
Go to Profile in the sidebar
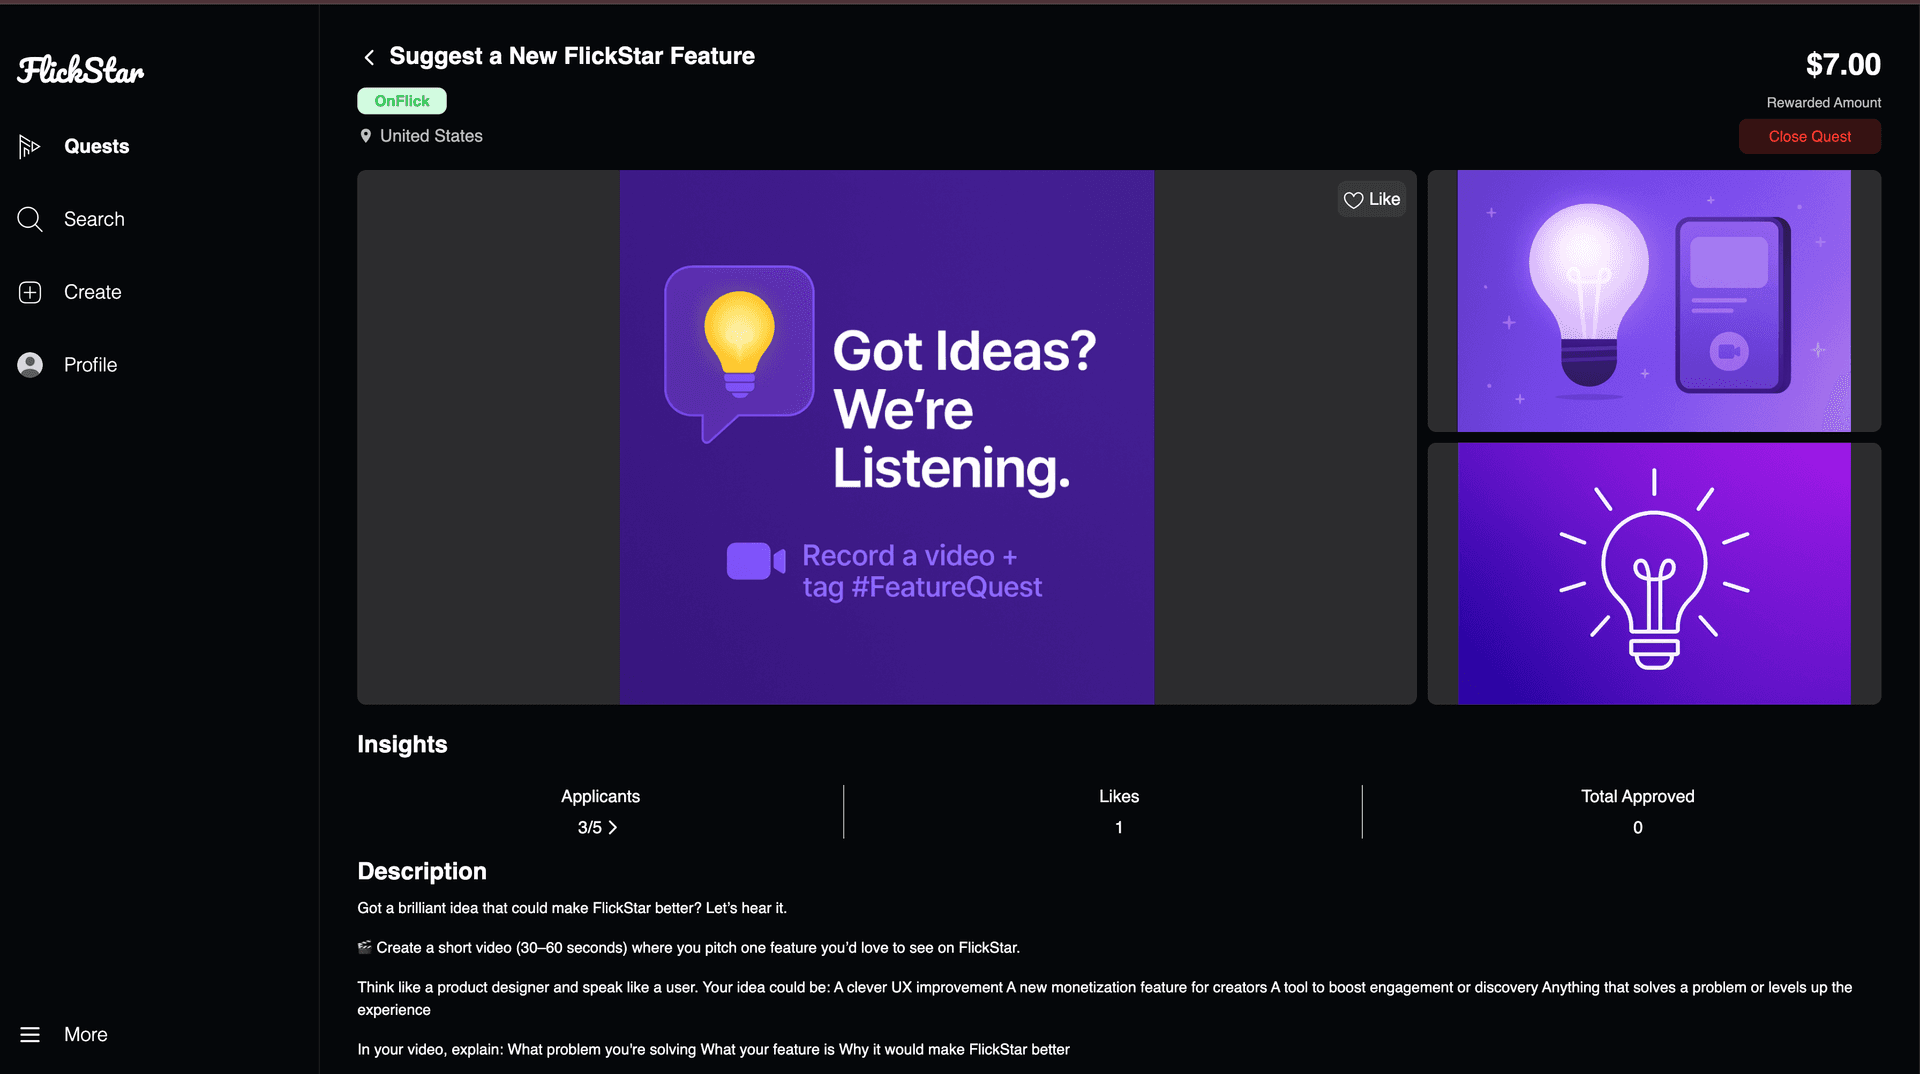[90, 365]
